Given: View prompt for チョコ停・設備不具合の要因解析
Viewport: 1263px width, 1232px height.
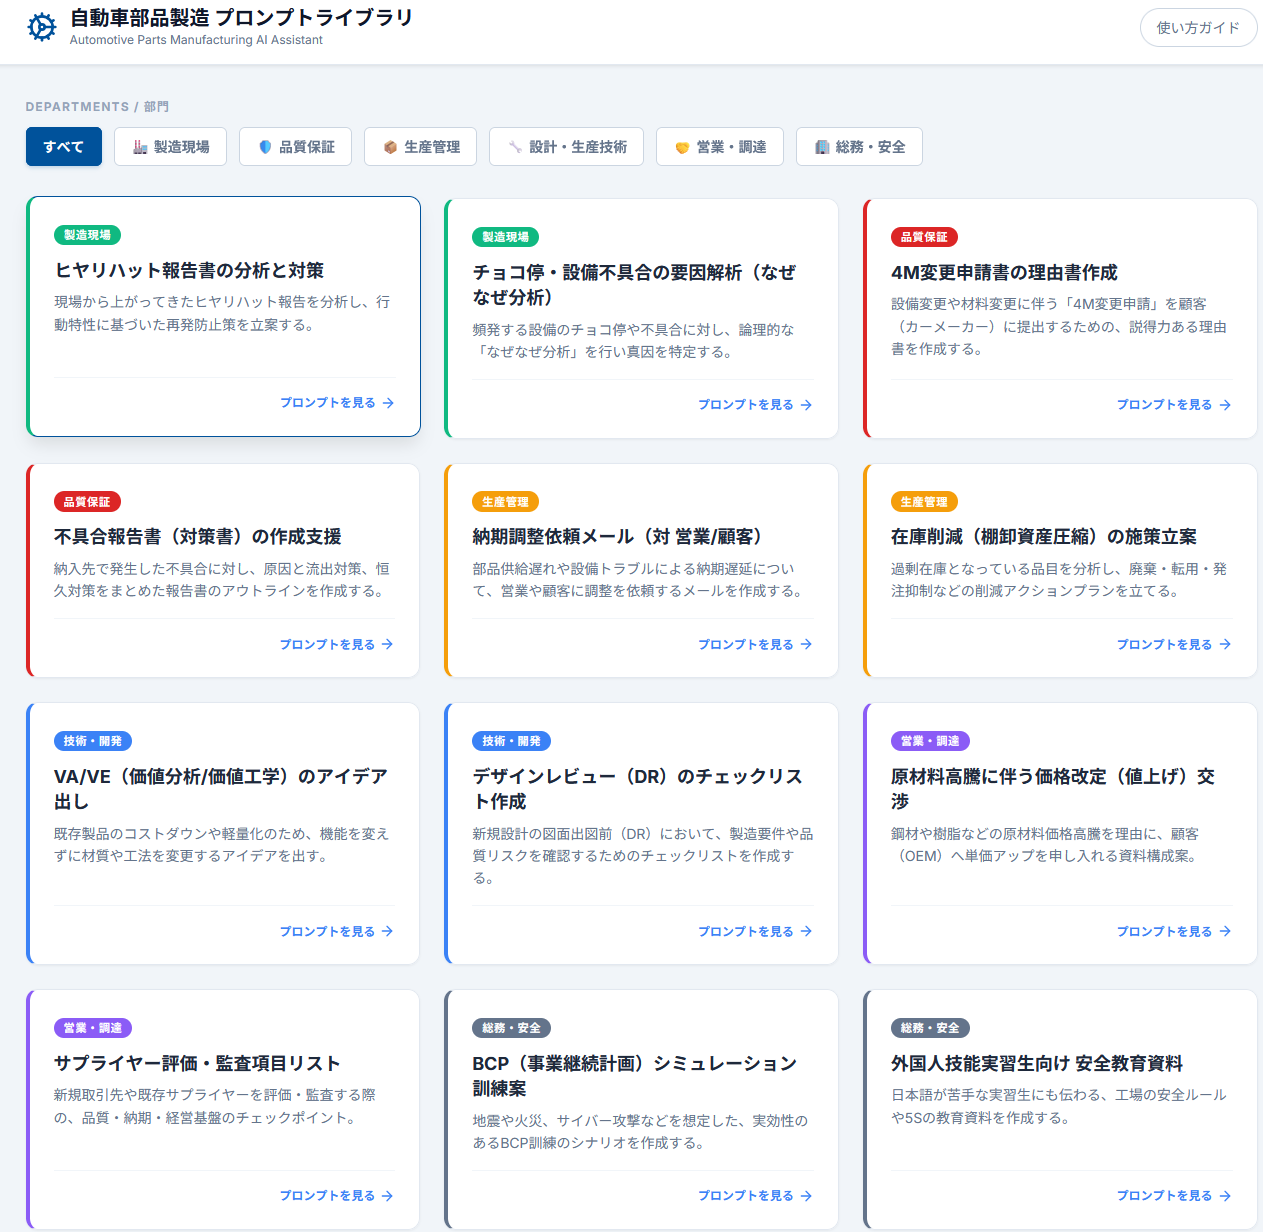Looking at the screenshot, I should 754,405.
